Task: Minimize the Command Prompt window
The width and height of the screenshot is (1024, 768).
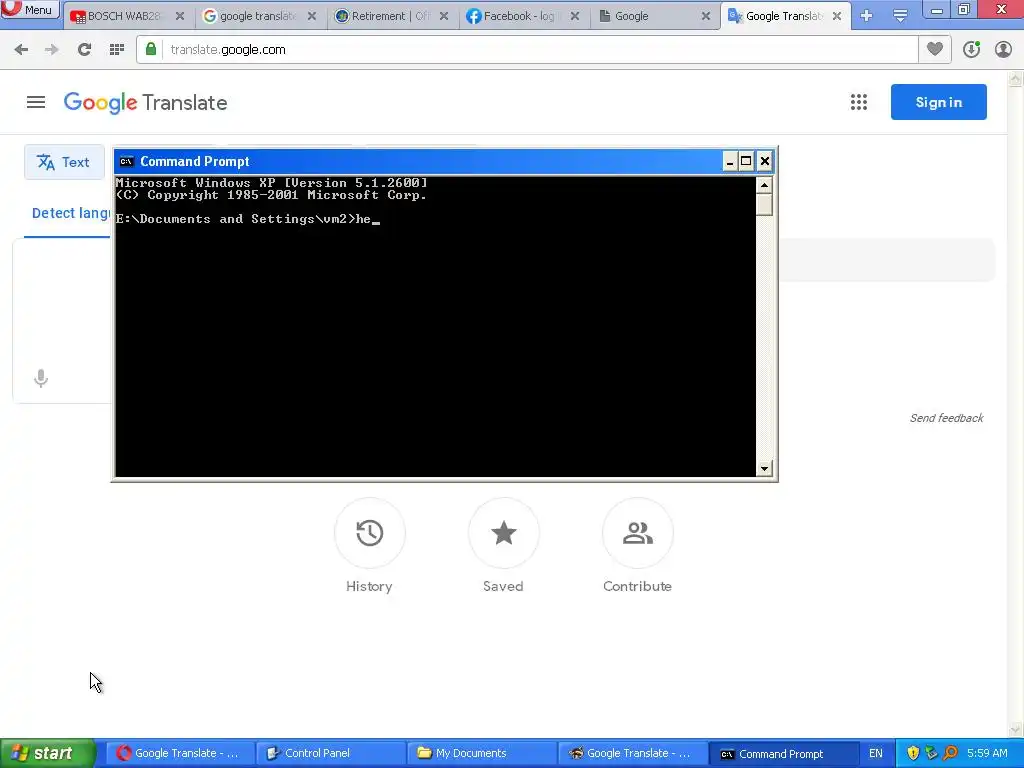Action: coord(729,161)
